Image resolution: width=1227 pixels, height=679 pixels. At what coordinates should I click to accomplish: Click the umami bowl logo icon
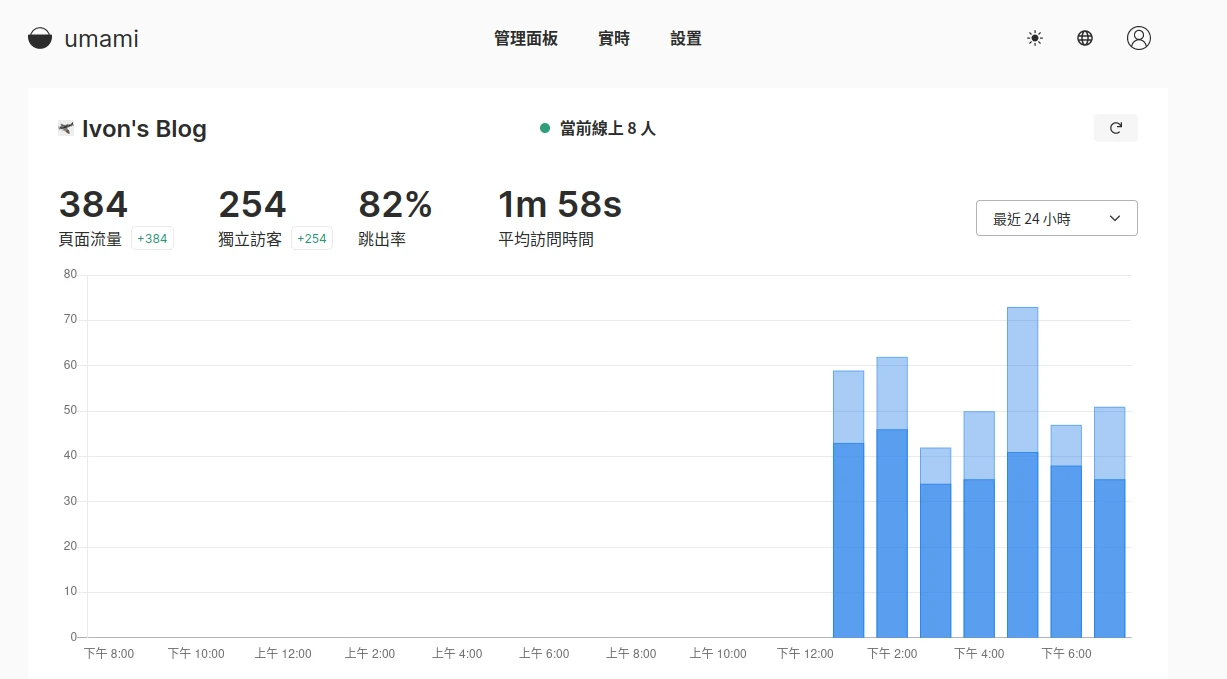[x=40, y=39]
